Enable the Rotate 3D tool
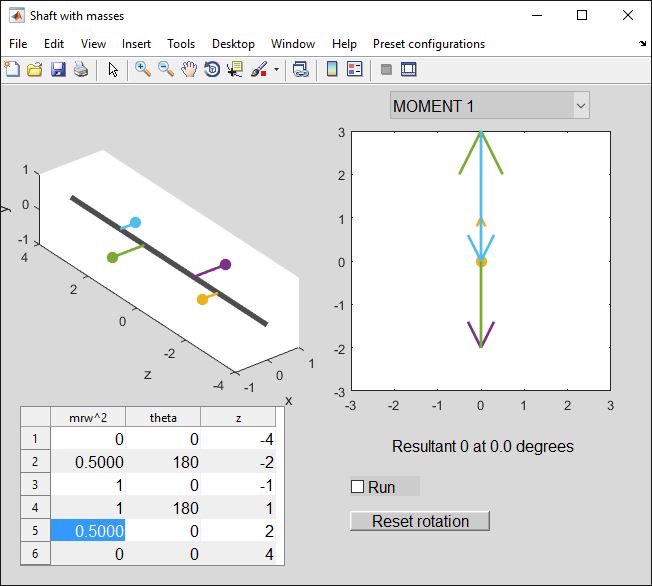 tap(212, 69)
